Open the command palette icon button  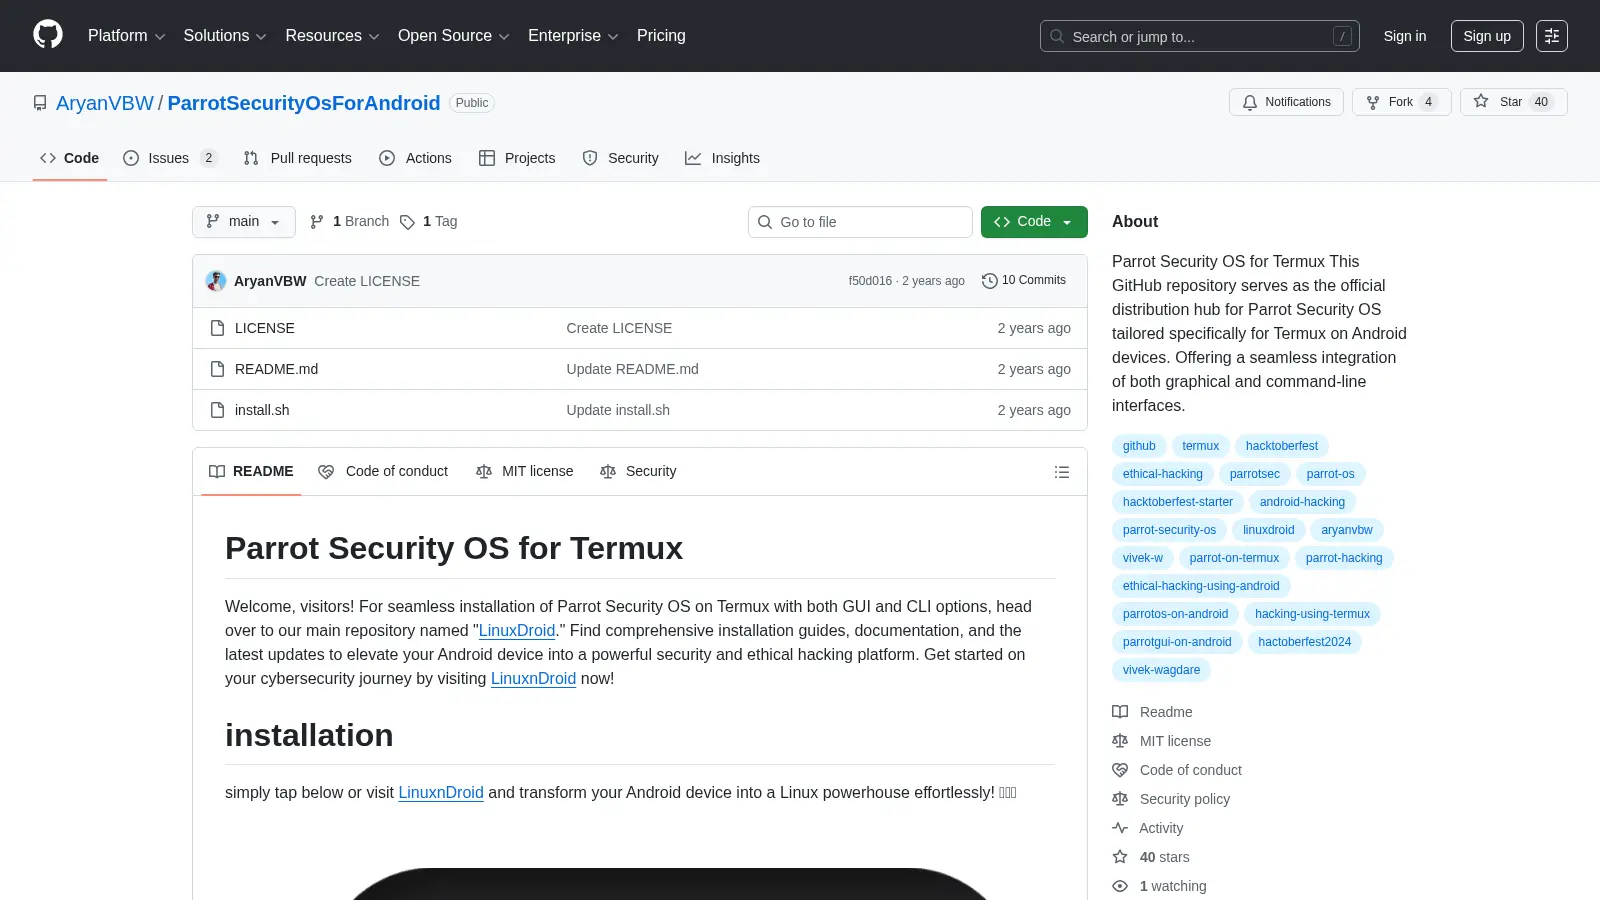[x=1552, y=36]
